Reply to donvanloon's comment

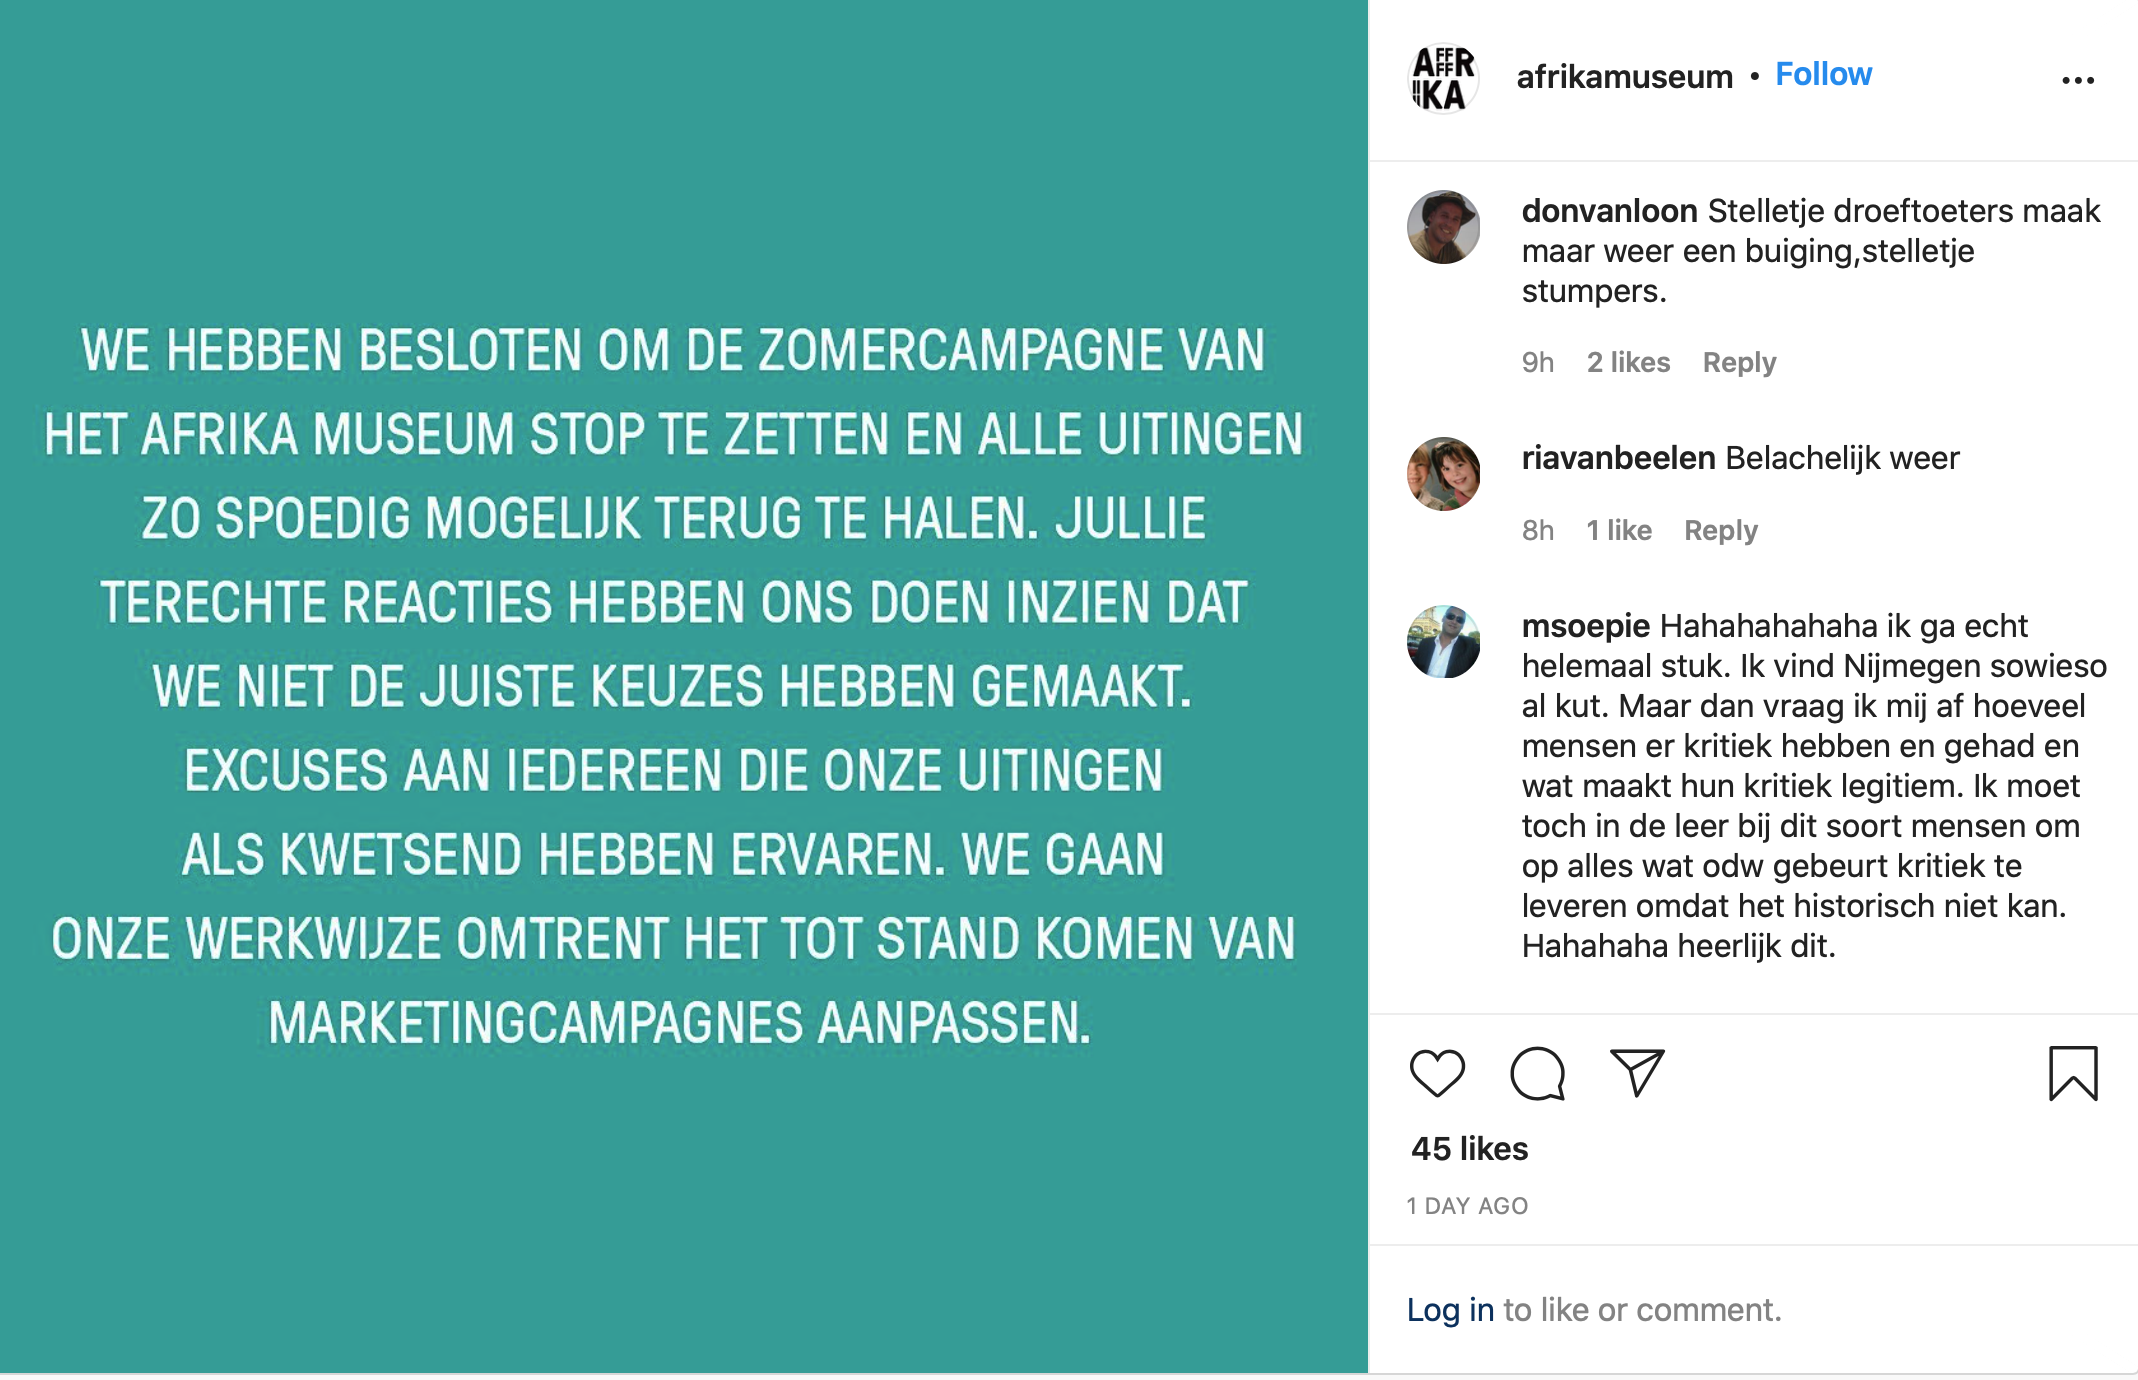point(1739,362)
